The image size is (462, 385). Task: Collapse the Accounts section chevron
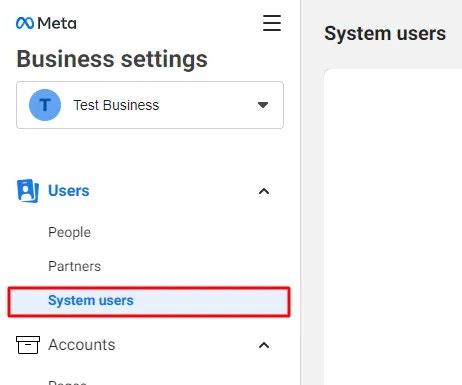pos(264,345)
